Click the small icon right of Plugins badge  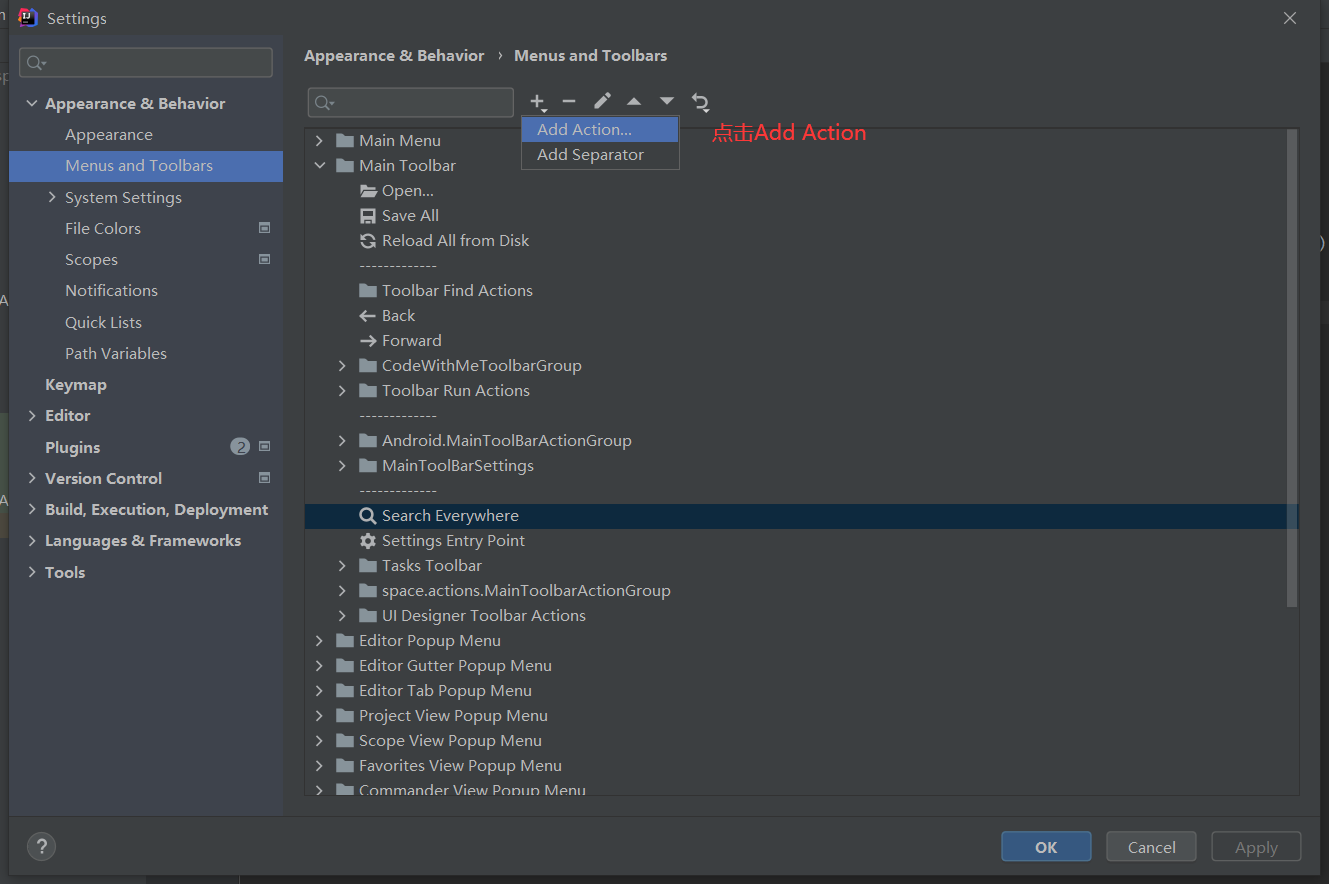point(264,447)
